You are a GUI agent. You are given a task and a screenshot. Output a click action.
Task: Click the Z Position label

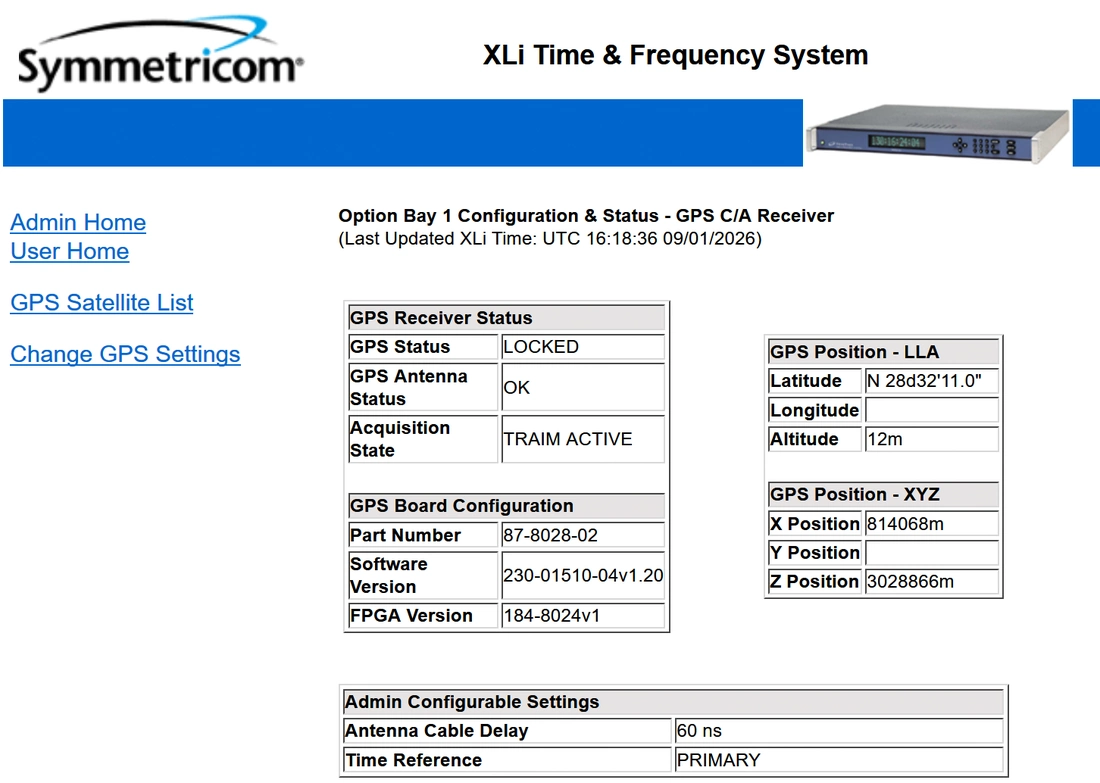click(814, 582)
